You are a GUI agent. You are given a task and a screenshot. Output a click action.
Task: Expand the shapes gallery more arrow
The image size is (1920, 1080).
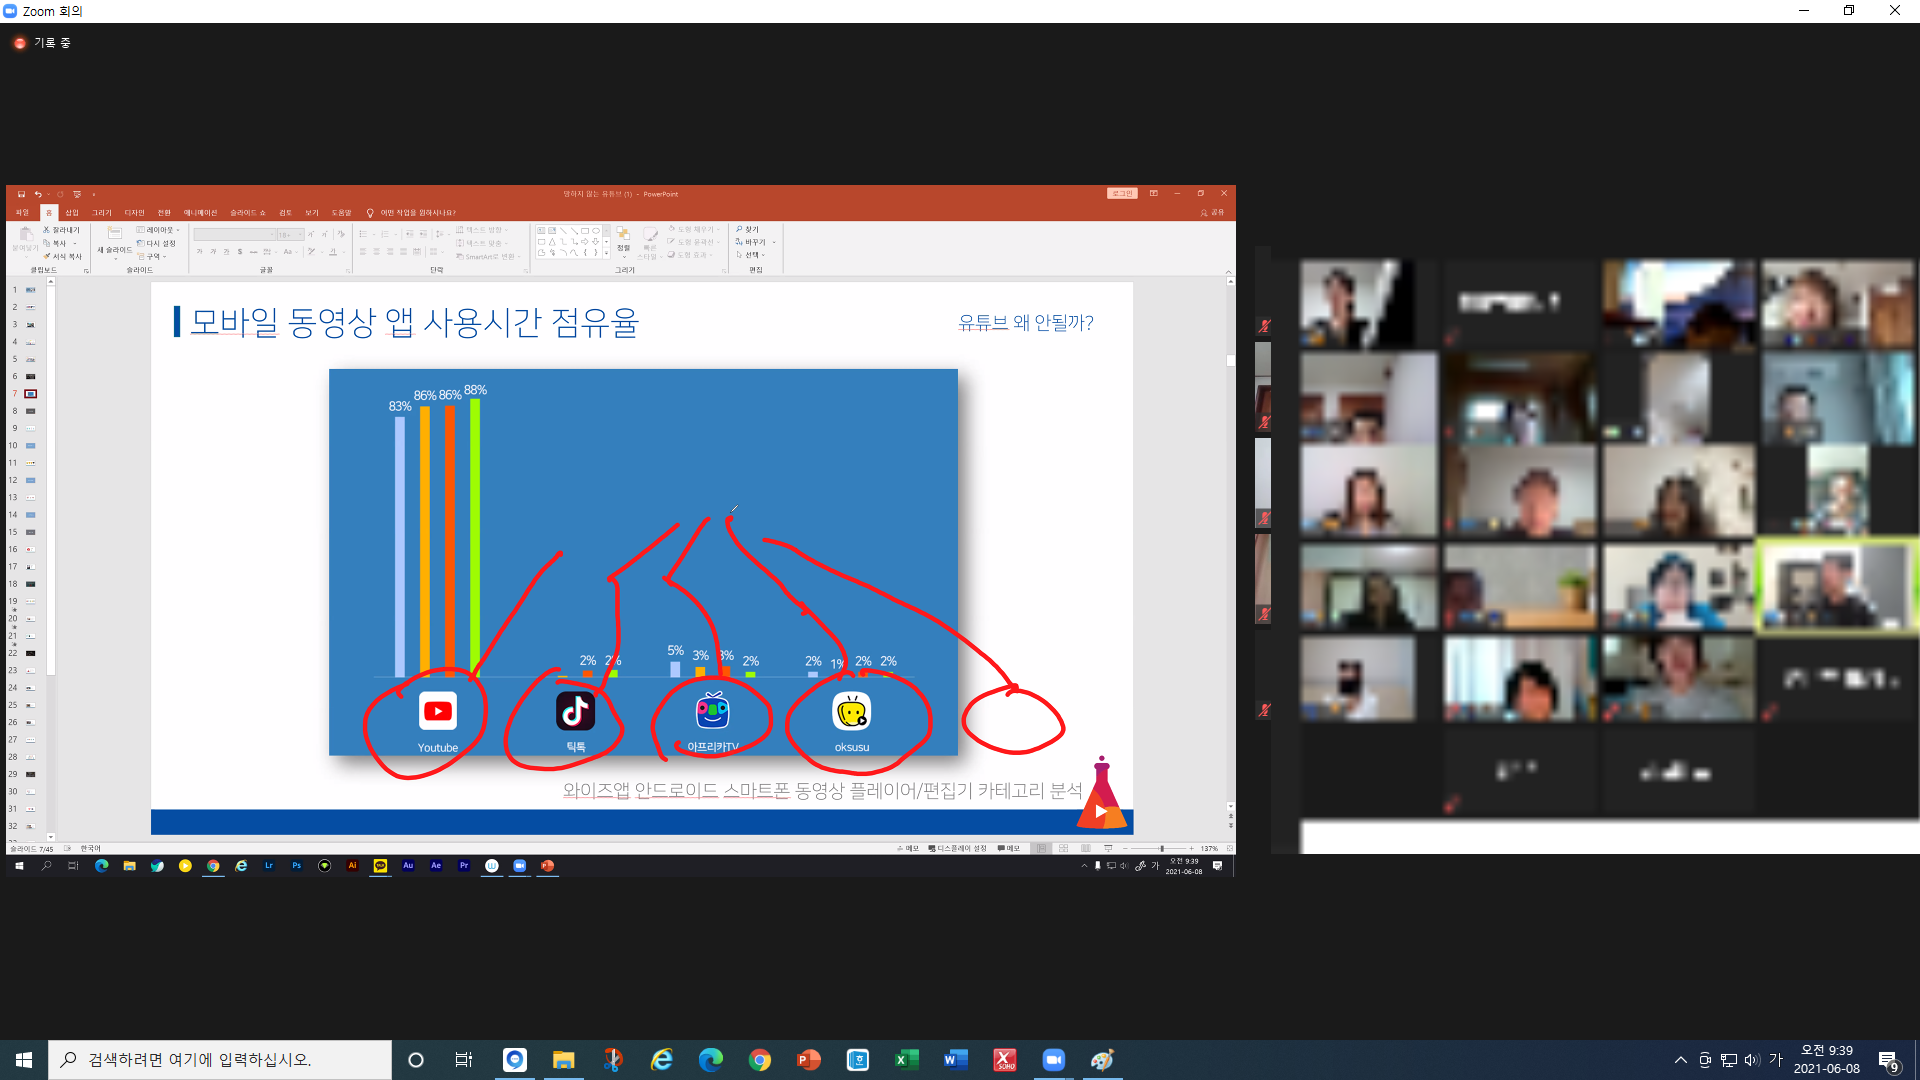click(606, 254)
